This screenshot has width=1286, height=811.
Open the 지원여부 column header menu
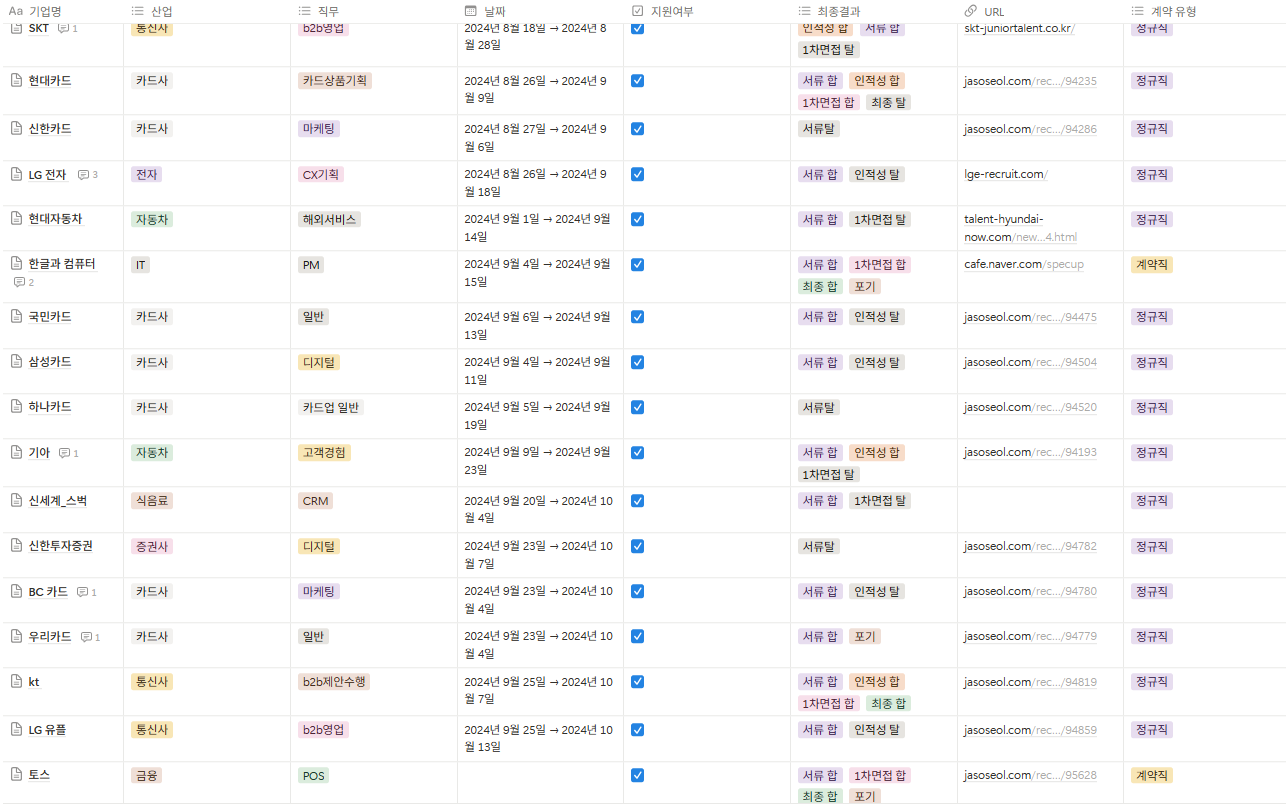click(x=707, y=11)
